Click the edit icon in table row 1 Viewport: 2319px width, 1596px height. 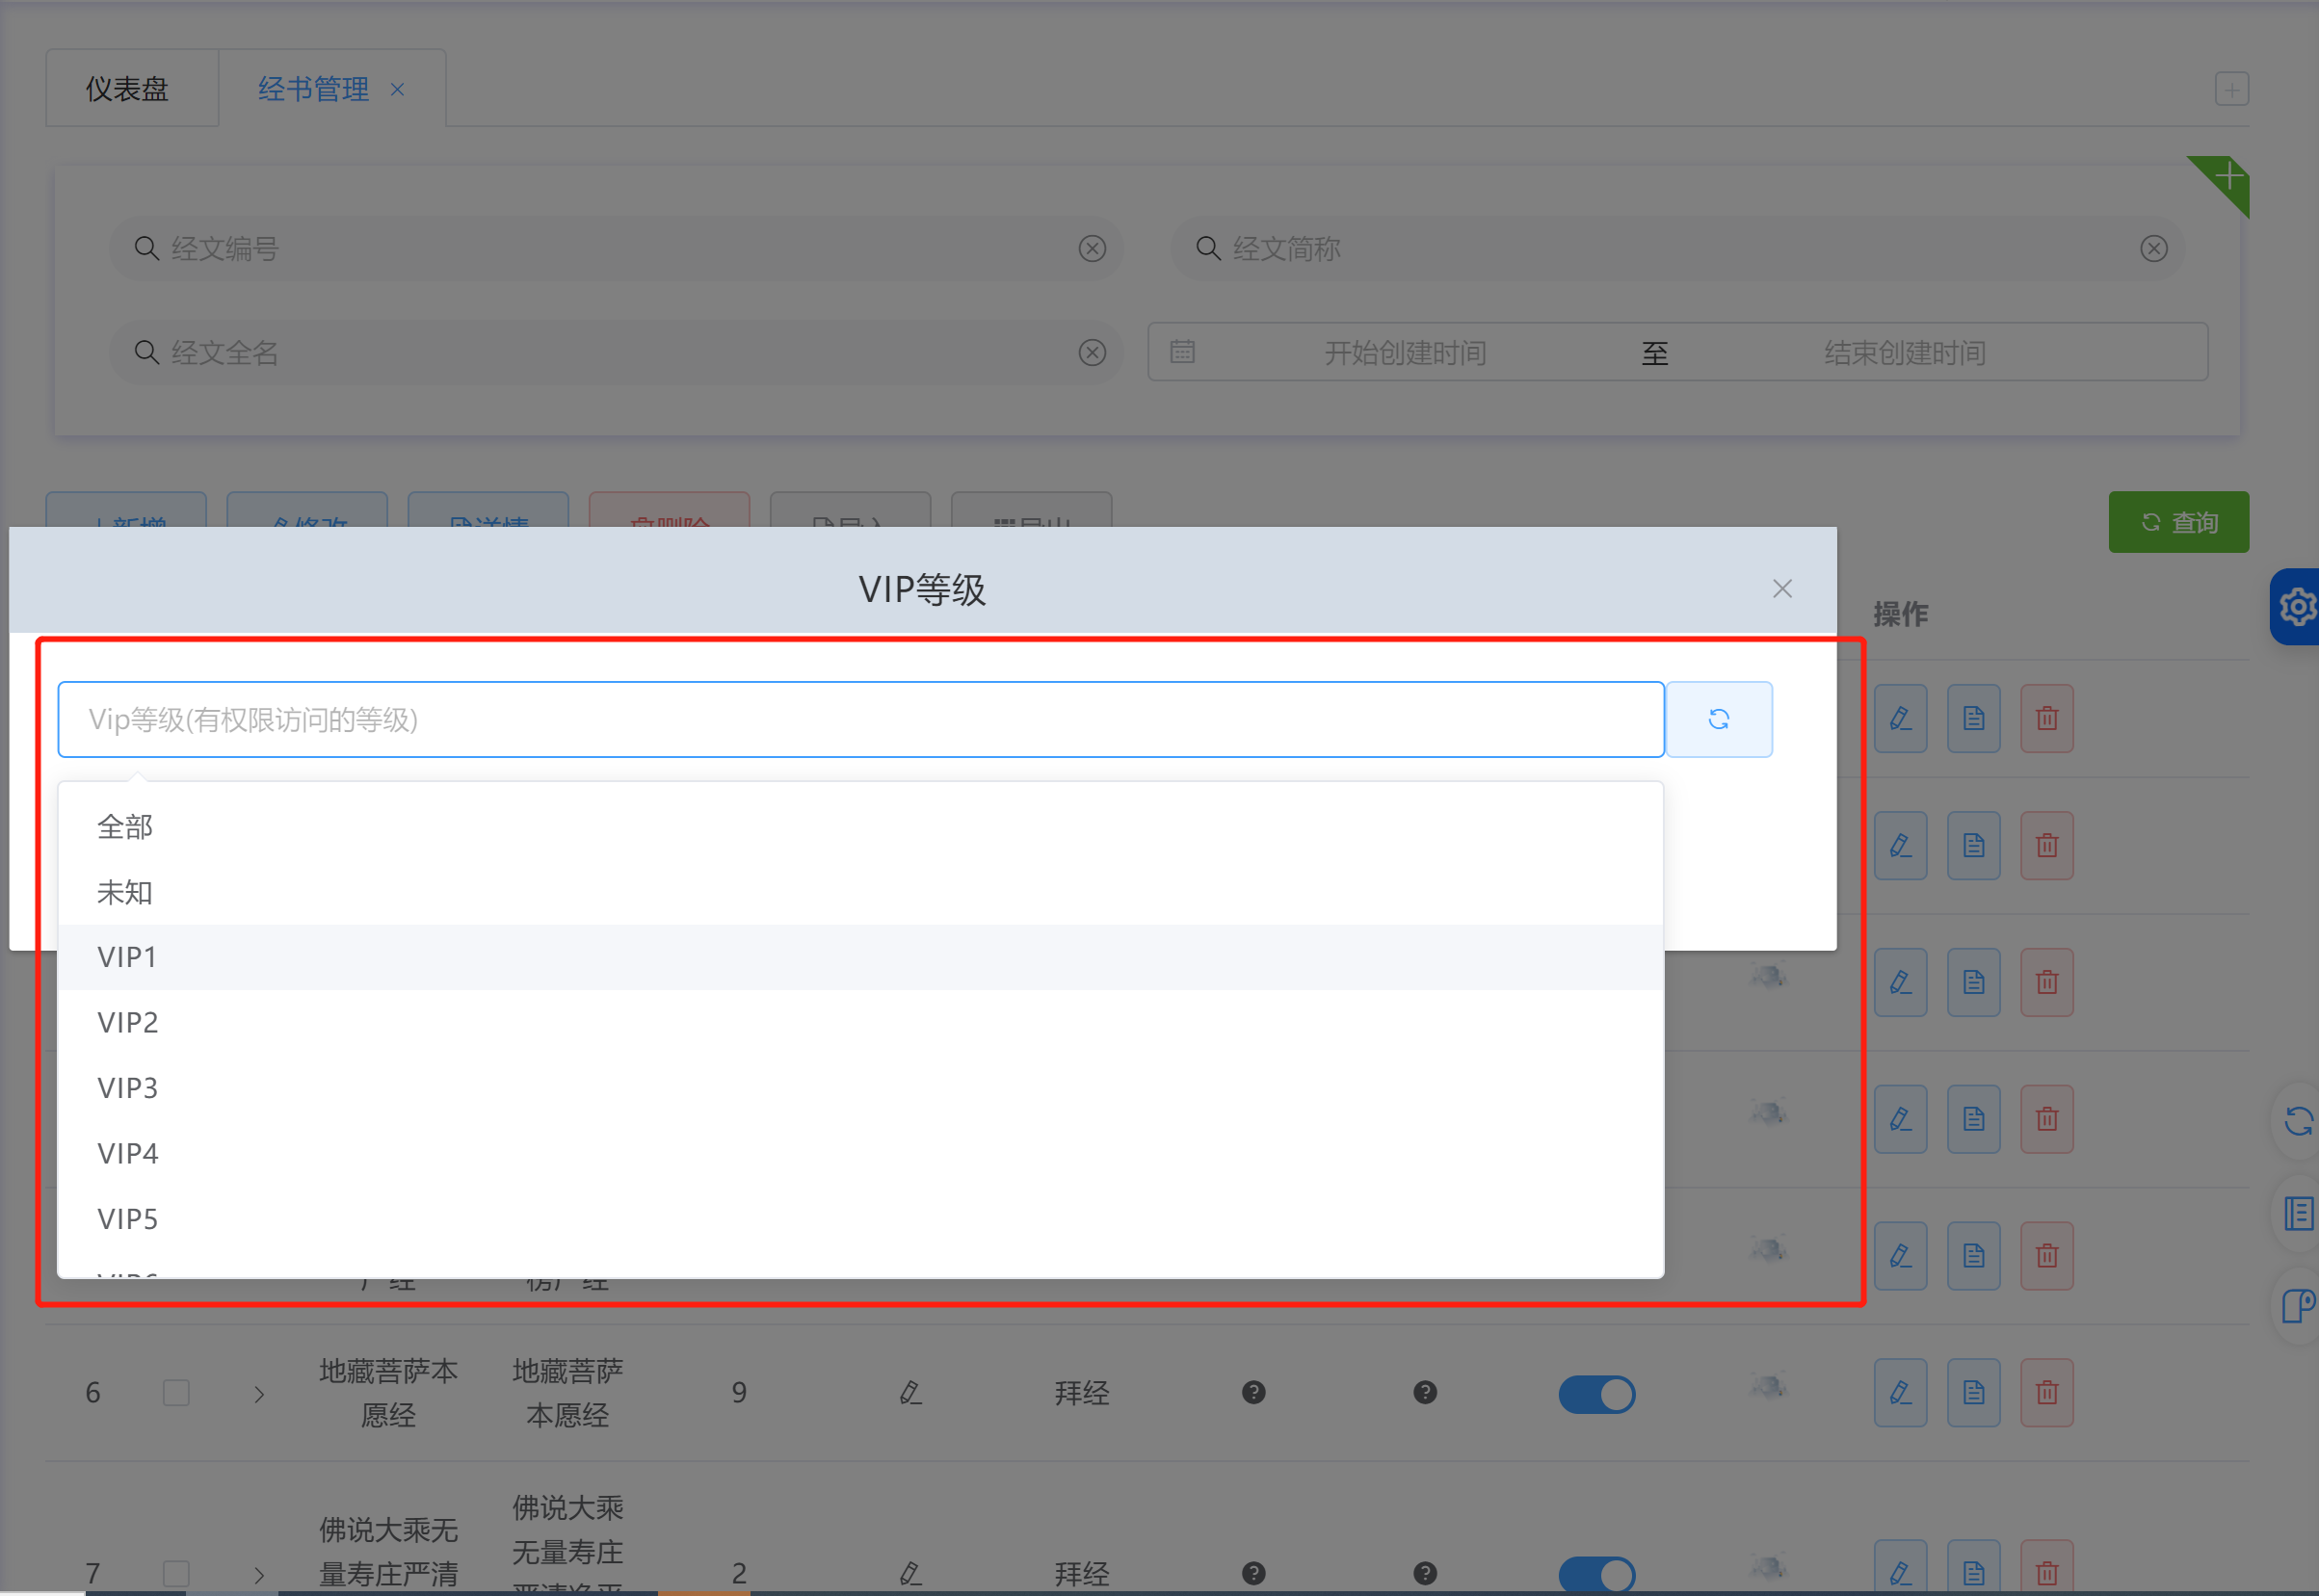coord(1900,719)
